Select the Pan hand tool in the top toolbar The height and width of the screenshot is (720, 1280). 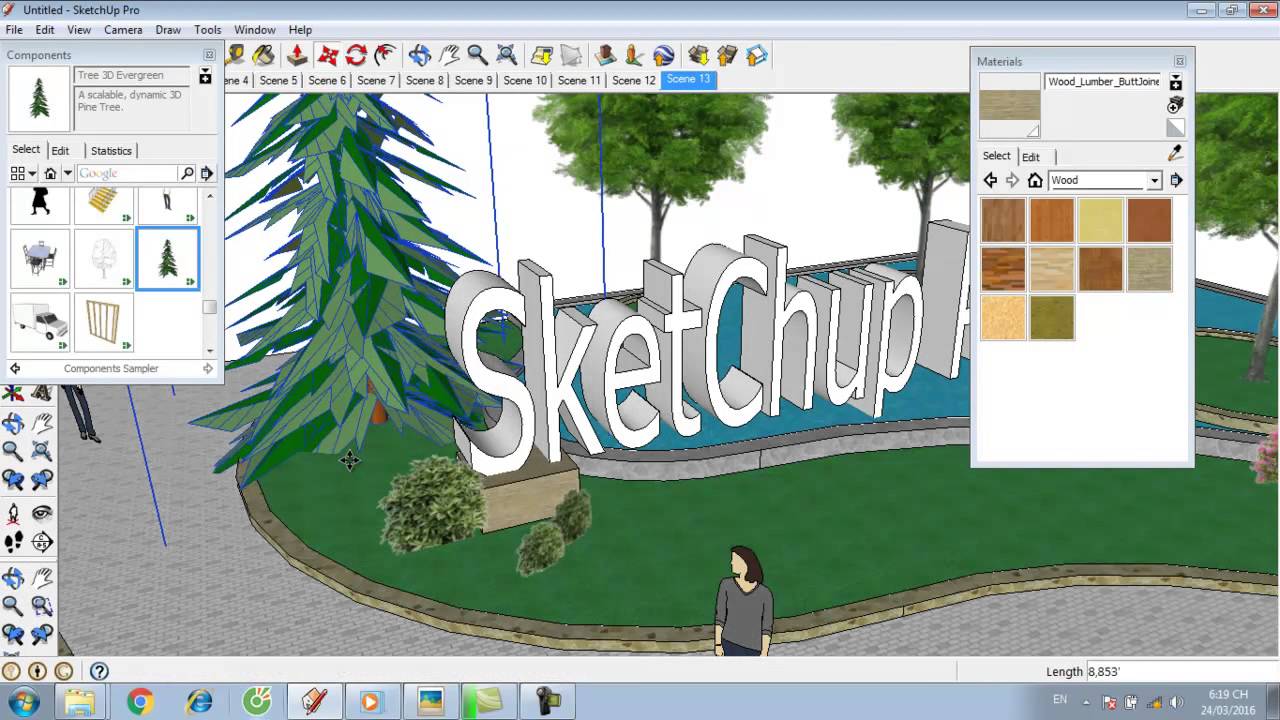449,55
